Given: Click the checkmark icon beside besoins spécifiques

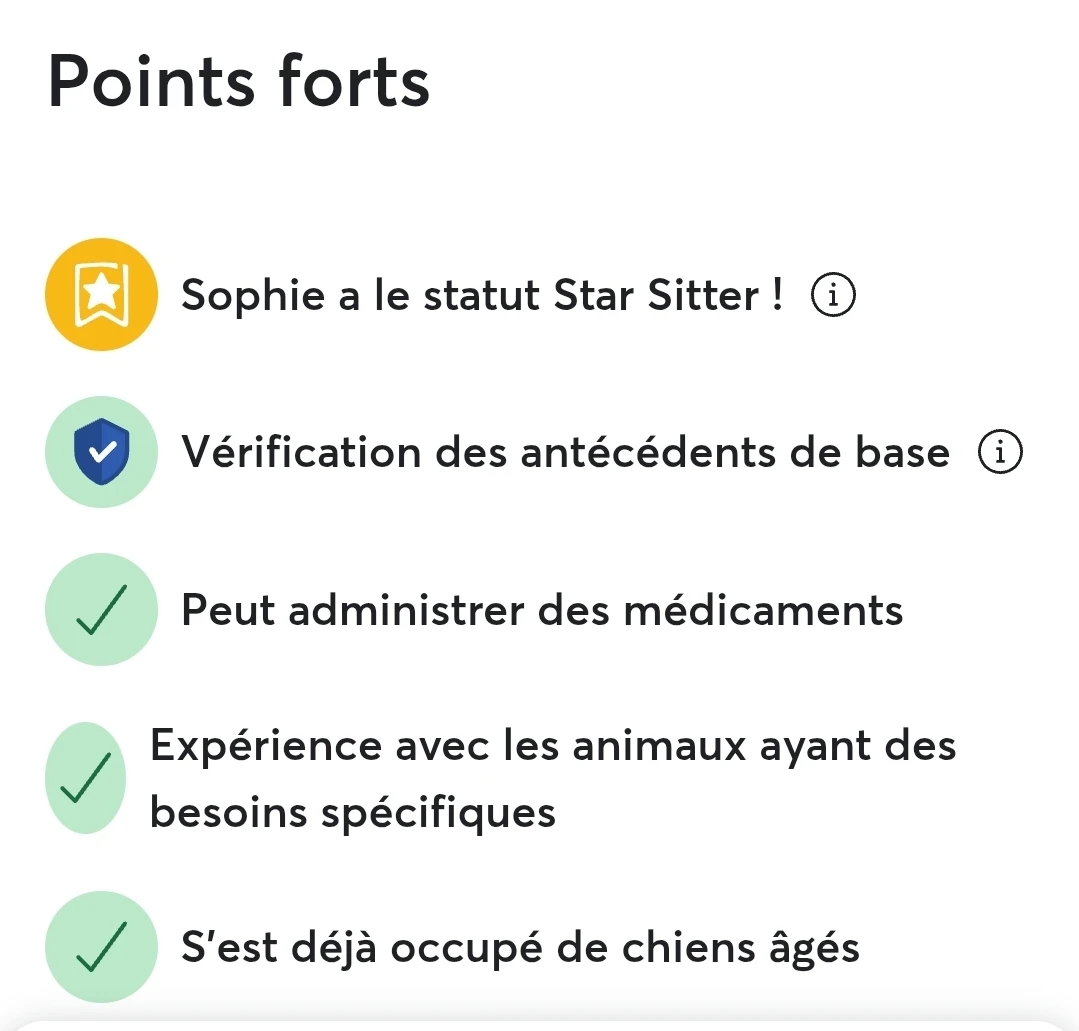Looking at the screenshot, I should [x=85, y=778].
